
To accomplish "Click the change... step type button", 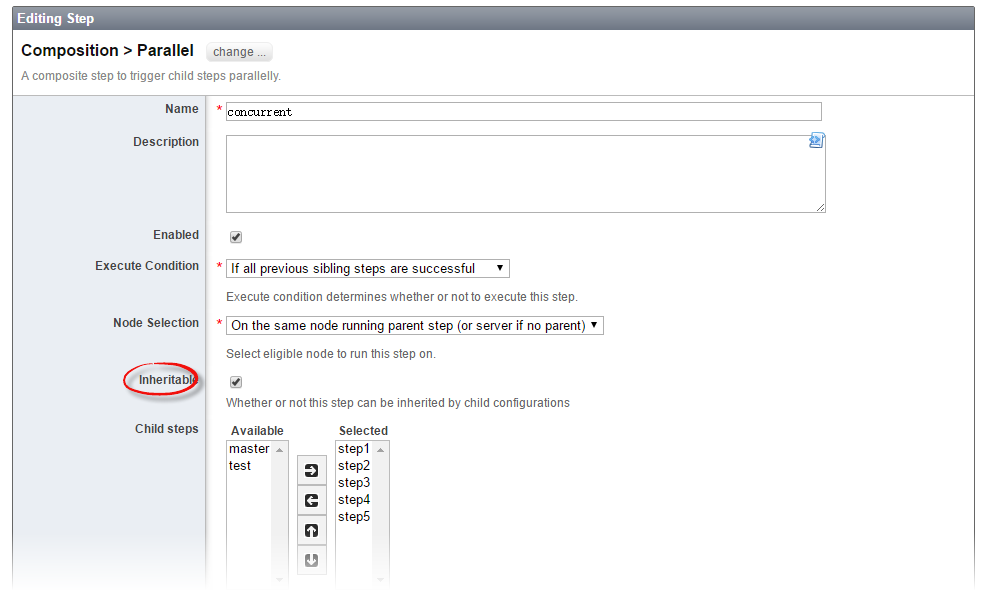I will click(x=239, y=52).
